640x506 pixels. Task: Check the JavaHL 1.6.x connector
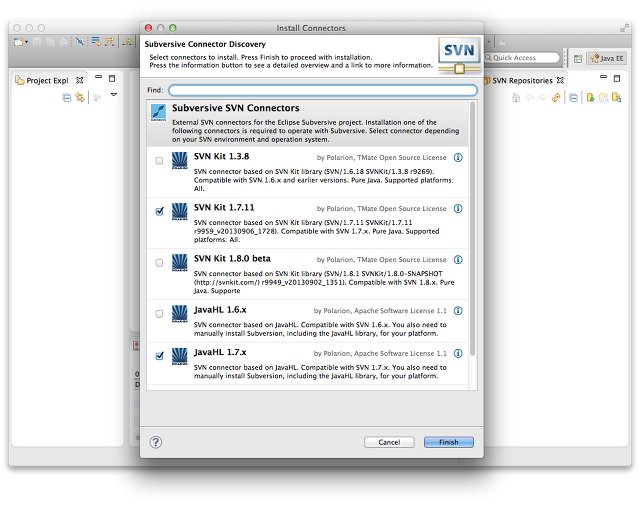(x=160, y=314)
